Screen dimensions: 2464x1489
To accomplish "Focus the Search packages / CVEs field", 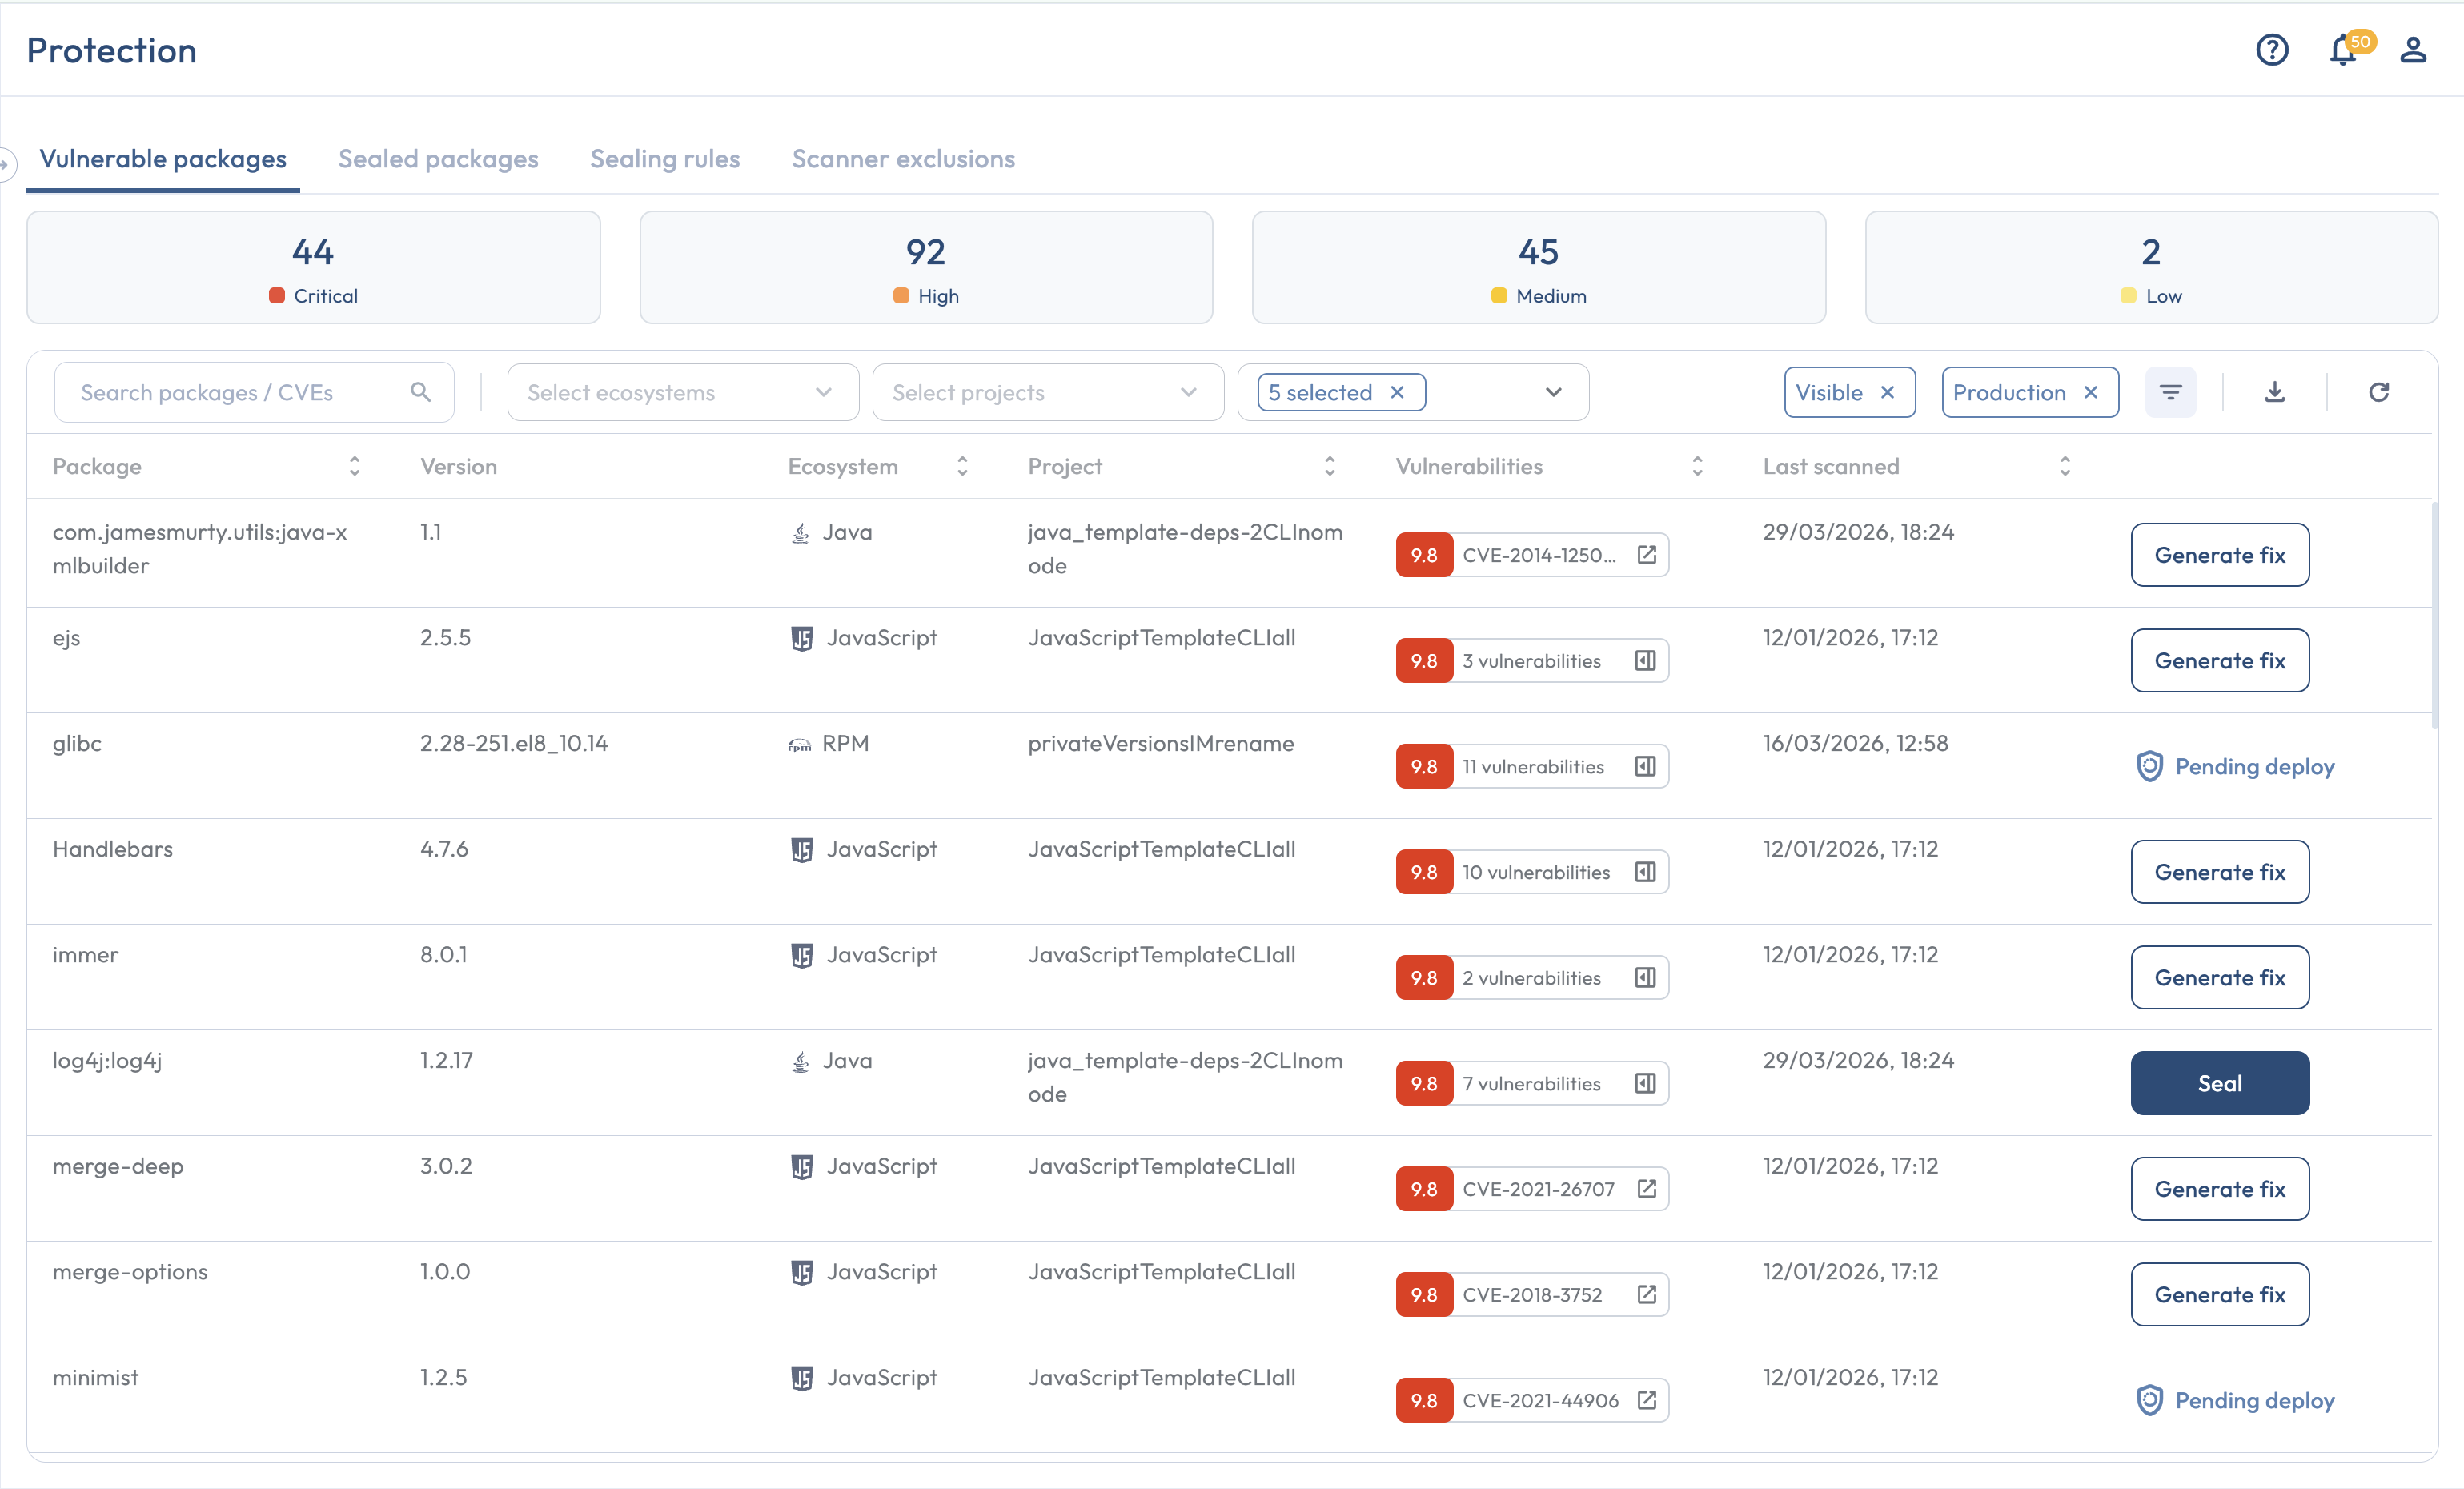I will coord(254,392).
